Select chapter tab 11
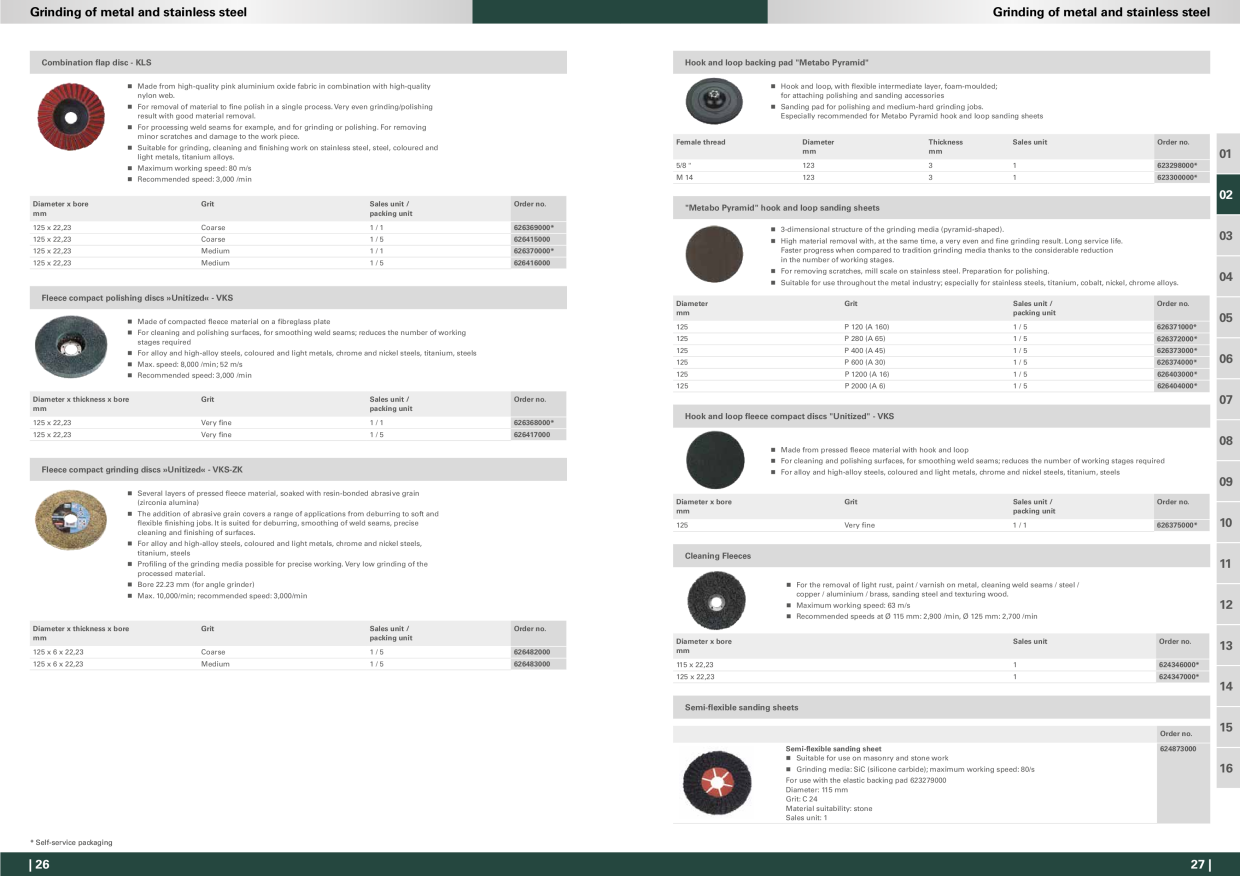This screenshot has width=1240, height=876. 1227,563
